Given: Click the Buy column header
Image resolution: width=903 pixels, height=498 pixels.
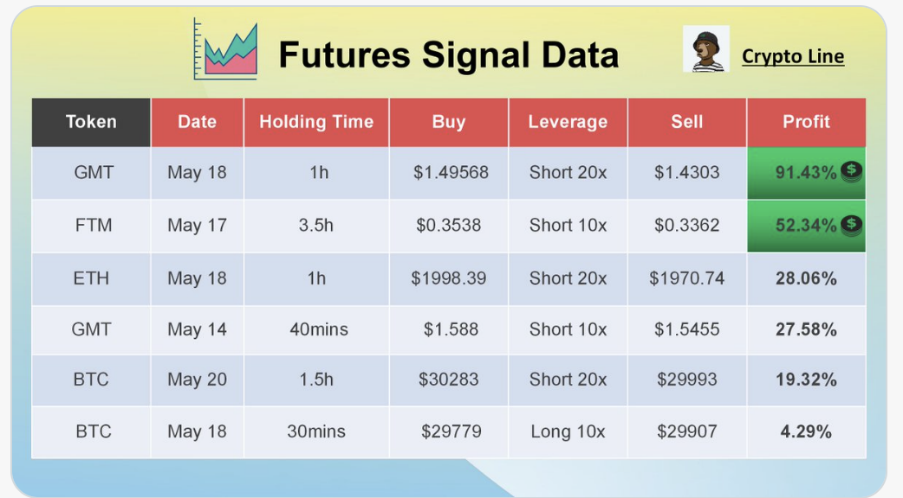Looking at the screenshot, I should tap(449, 122).
